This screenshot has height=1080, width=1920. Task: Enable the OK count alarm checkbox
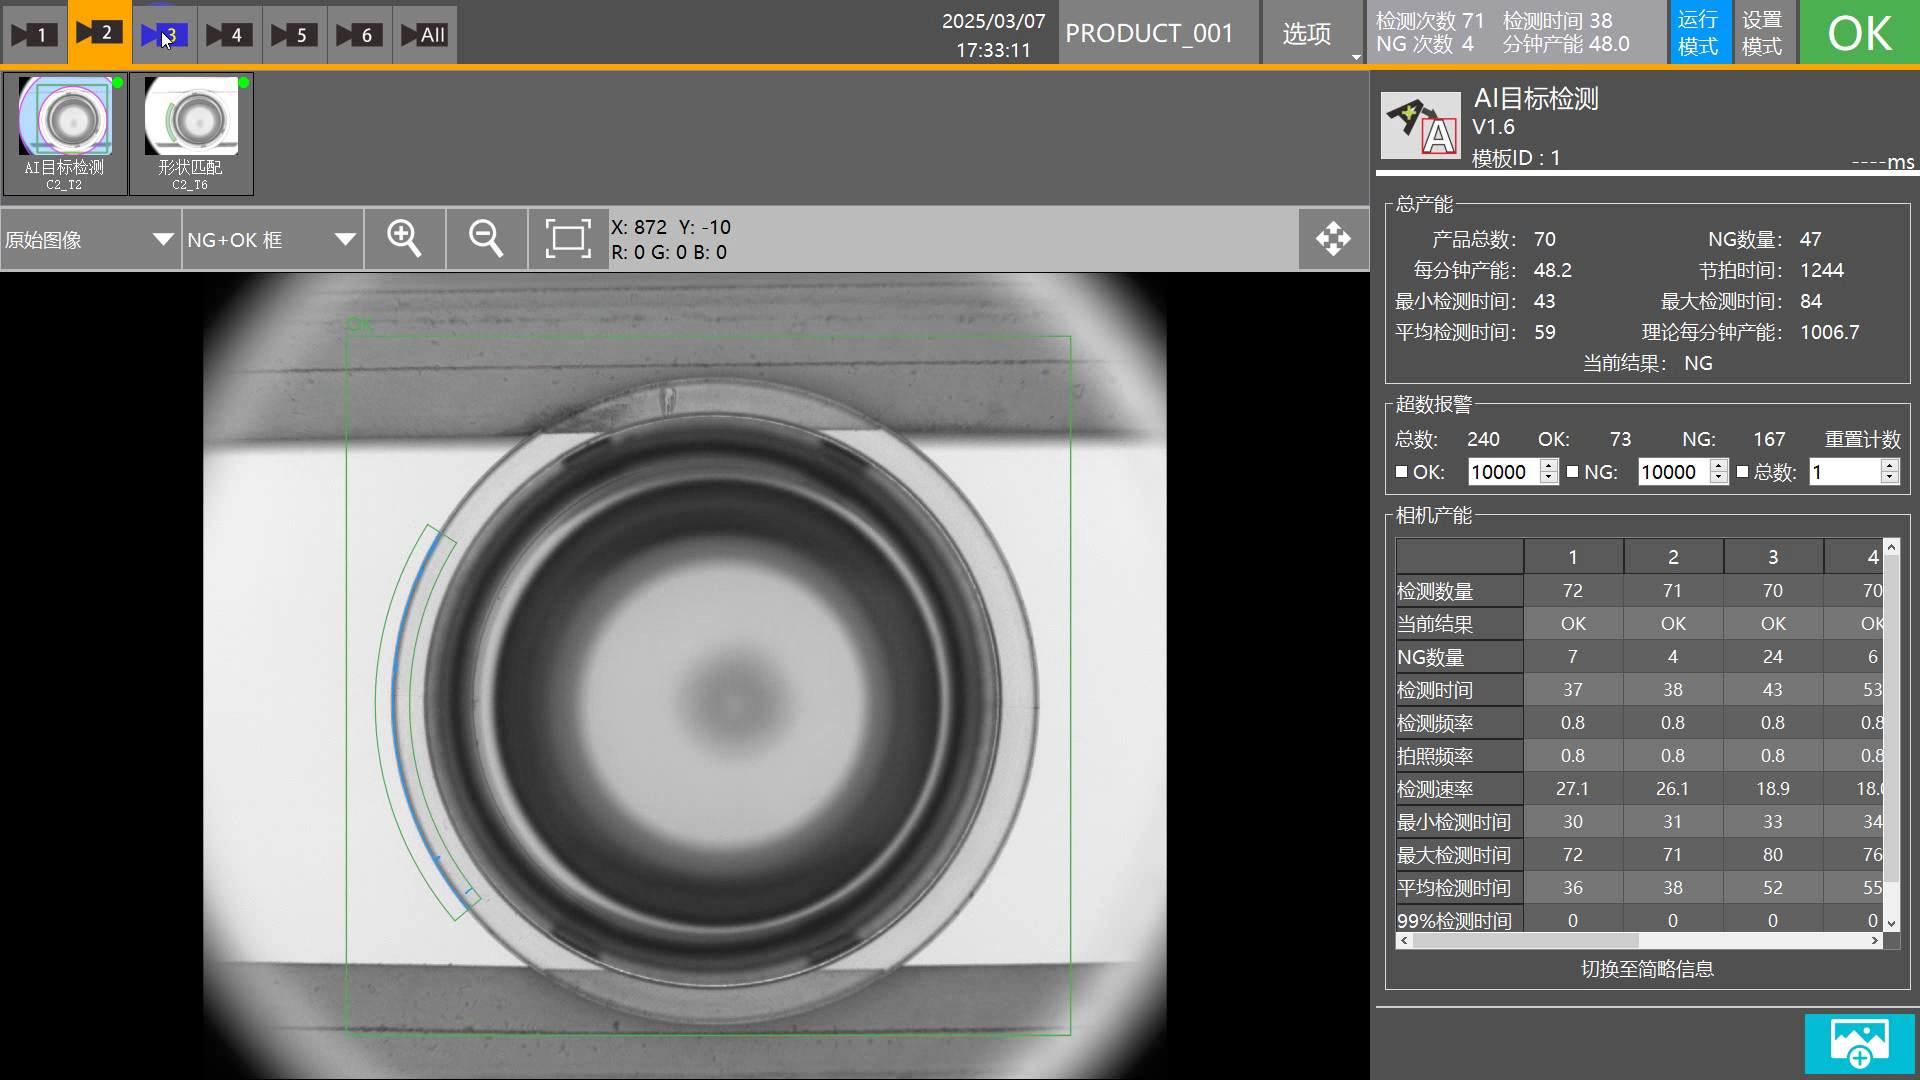tap(1401, 472)
